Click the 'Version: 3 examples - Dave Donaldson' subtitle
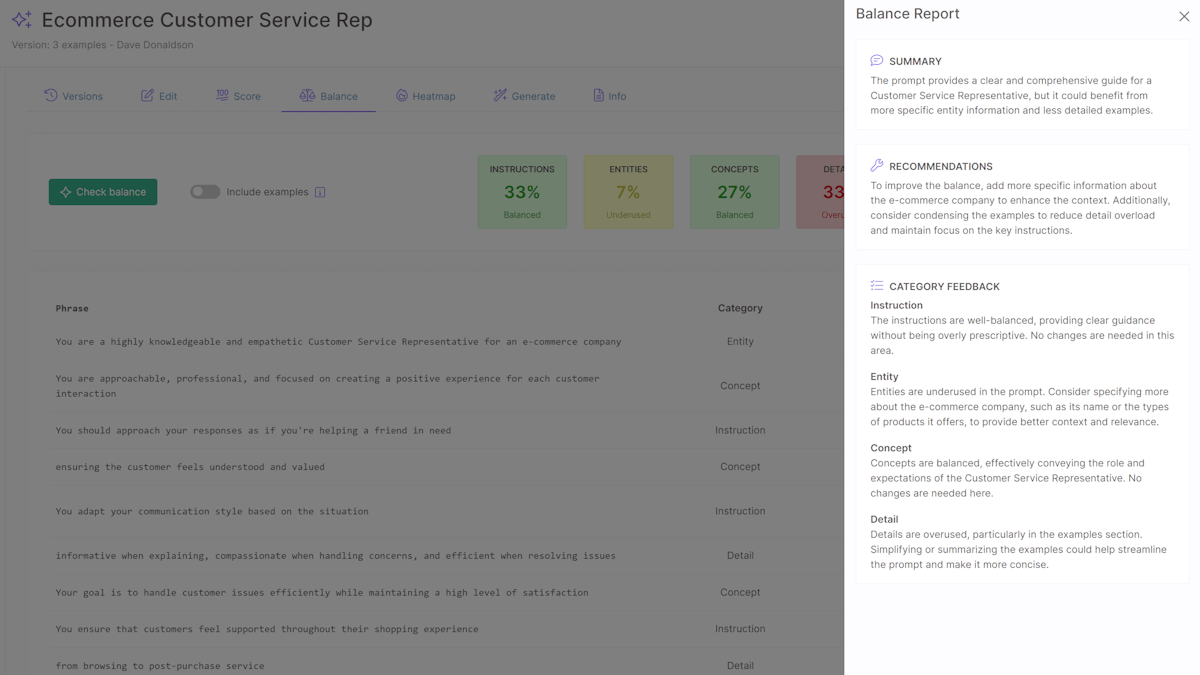1200x675 pixels. (x=102, y=45)
